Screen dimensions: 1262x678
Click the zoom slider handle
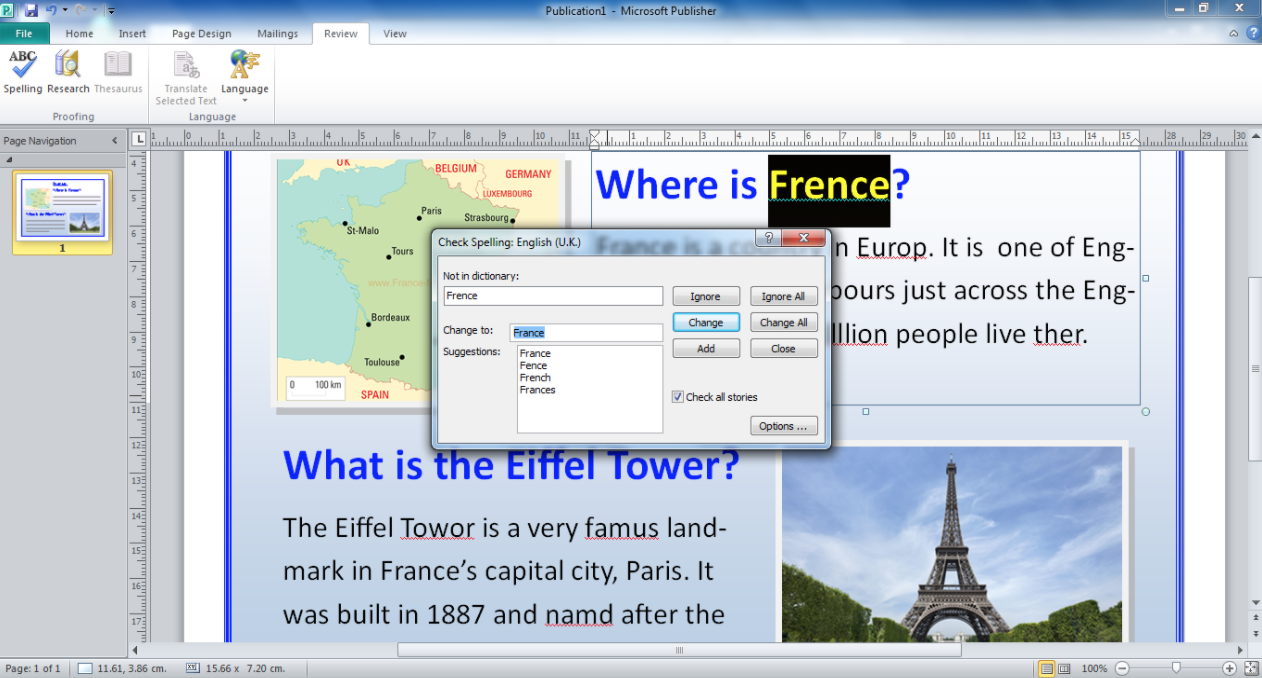coord(1176,668)
